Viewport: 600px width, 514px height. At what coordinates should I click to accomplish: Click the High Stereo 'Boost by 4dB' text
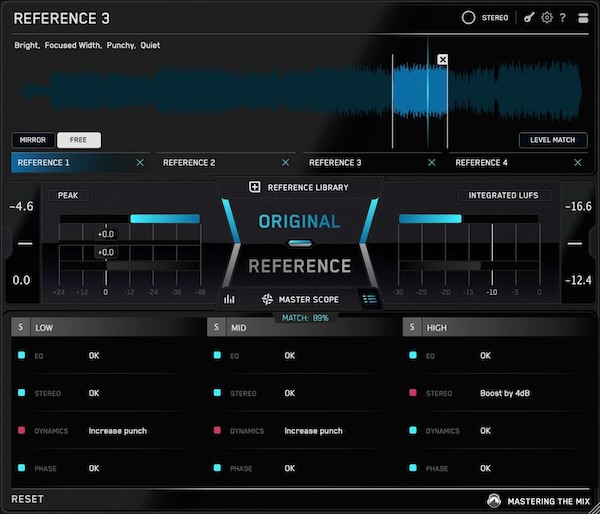tap(505, 393)
